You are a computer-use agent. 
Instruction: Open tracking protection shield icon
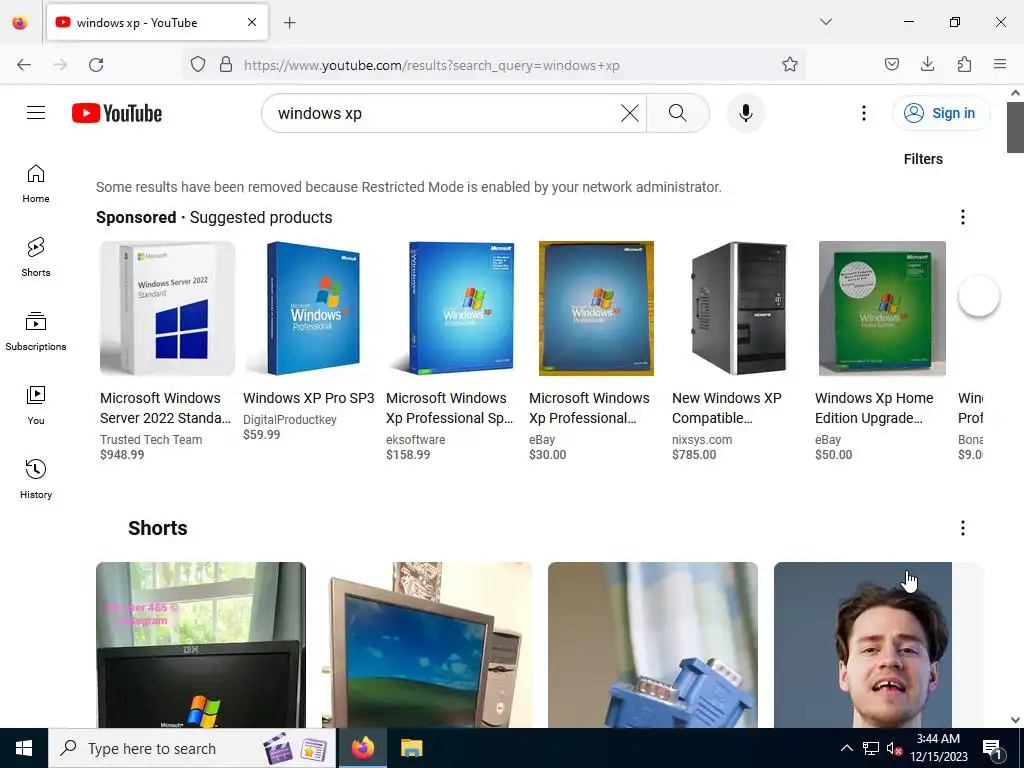coord(198,65)
